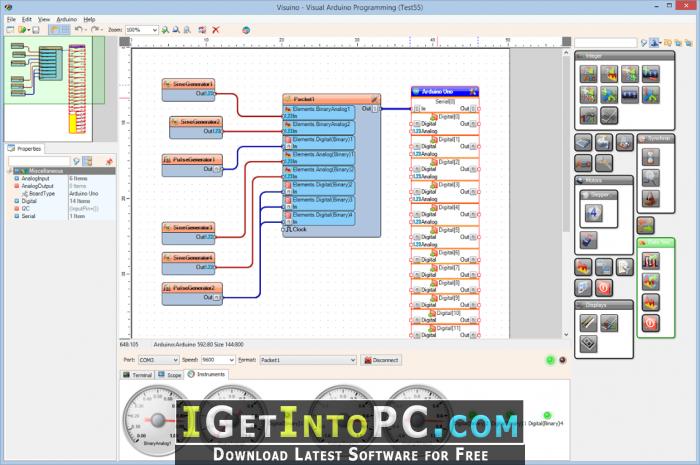
Task: Click the component palette search field
Action: [605, 43]
